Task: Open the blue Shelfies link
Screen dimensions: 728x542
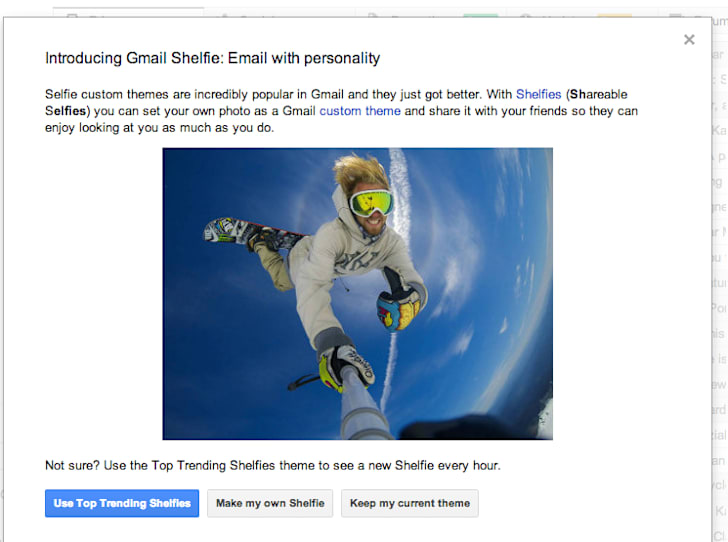Action: pyautogui.click(x=539, y=94)
